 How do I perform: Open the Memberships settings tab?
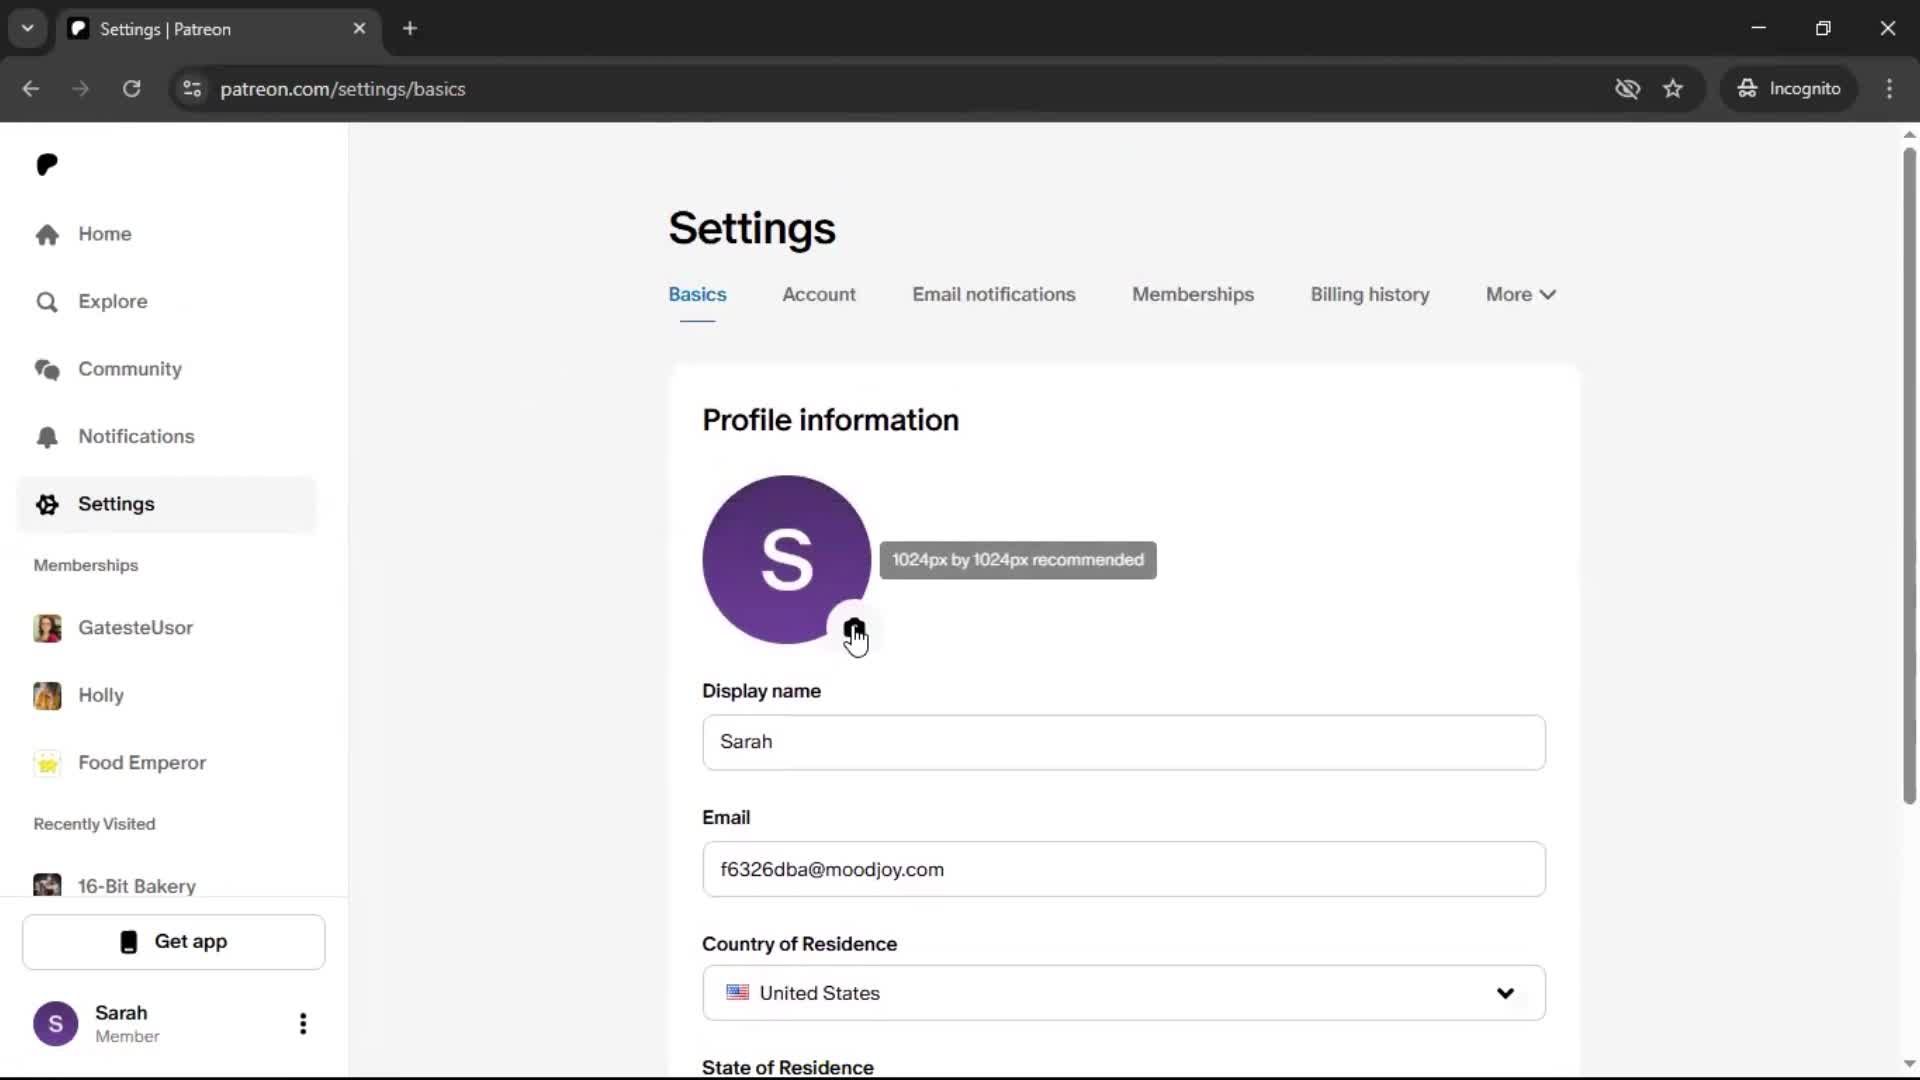click(1193, 295)
